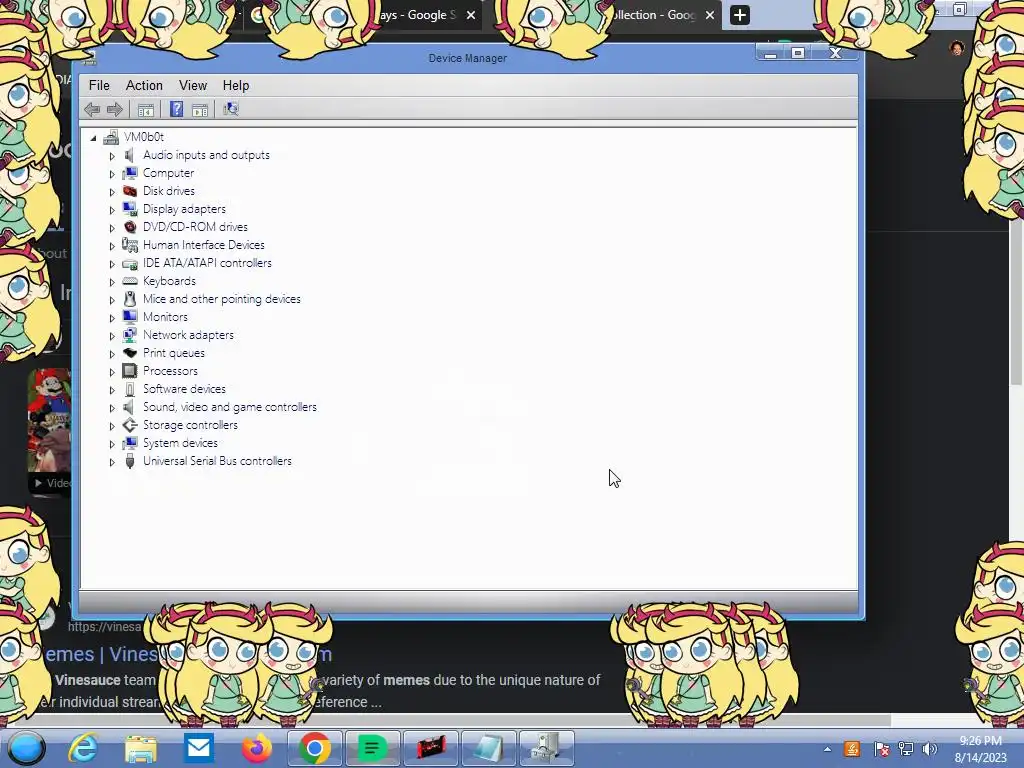Click the Processors chip icon
1024x768 pixels.
(x=130, y=370)
